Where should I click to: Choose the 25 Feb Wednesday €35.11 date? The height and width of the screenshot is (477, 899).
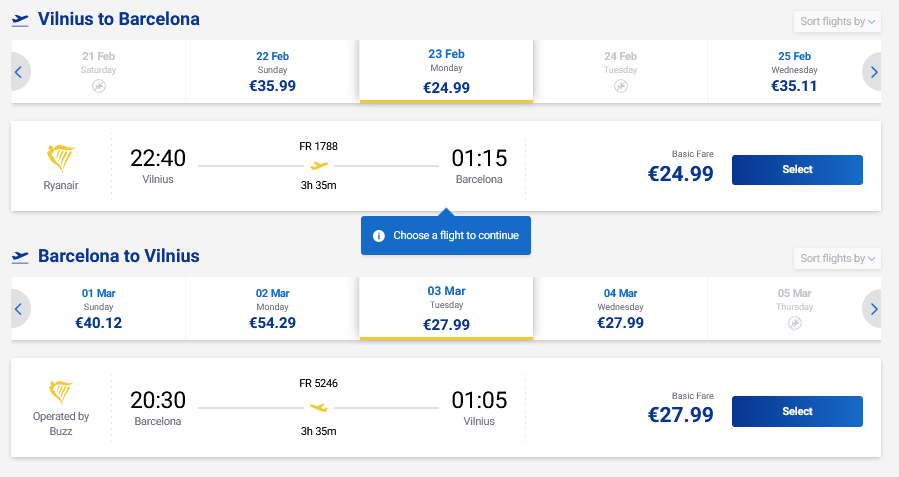click(794, 71)
